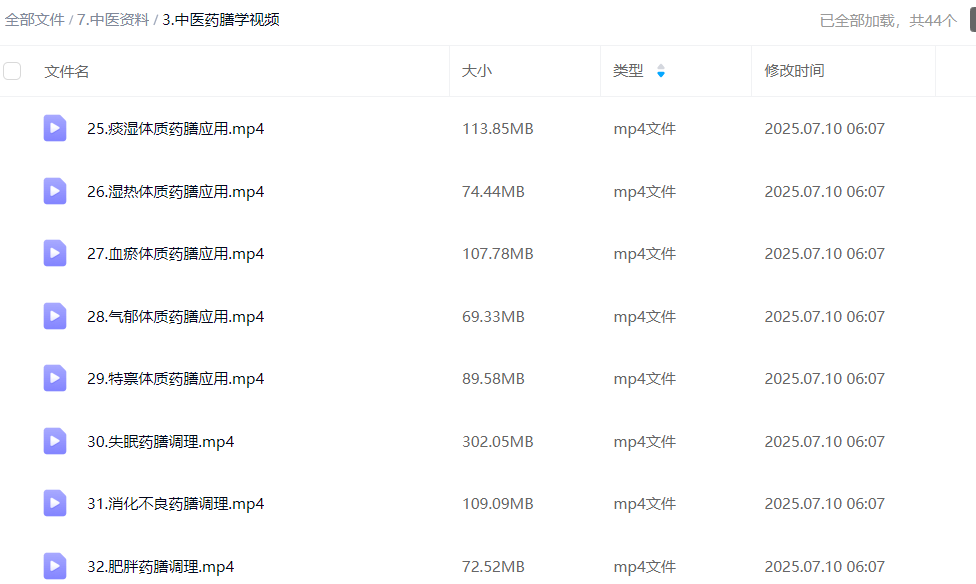
Task: Go to 全部文件 in breadcrumb
Action: (35, 20)
